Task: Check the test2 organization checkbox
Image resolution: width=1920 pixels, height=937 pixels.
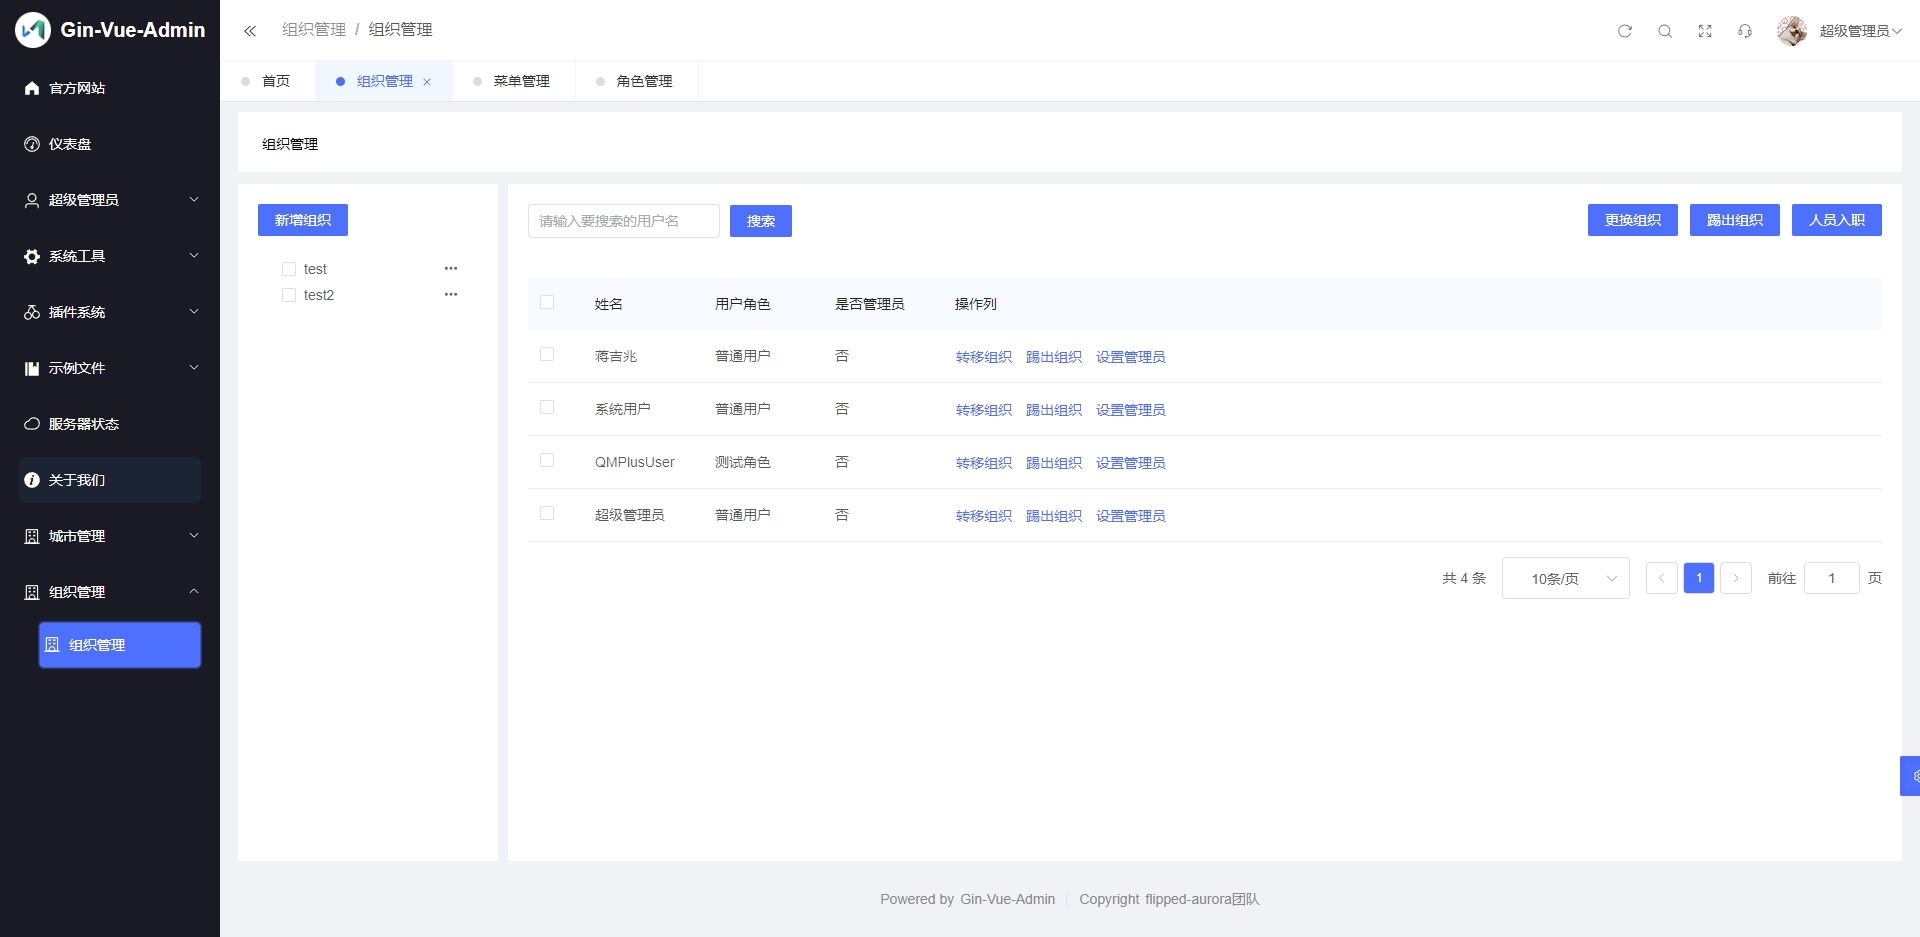Action: 289,295
